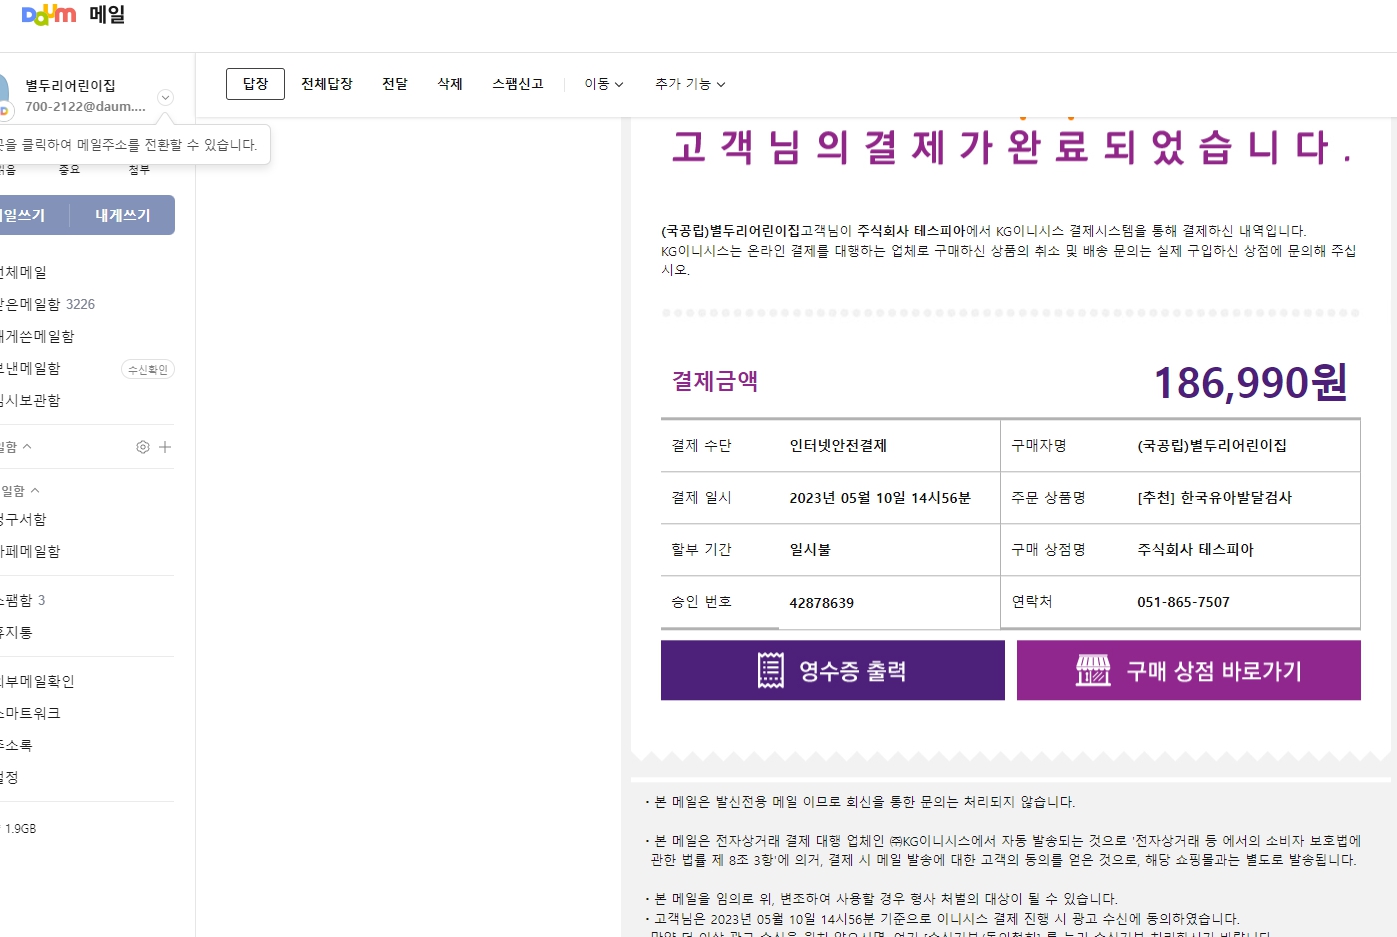Screen dimensions: 1397x937
Task: Click the 메일쓰기 compose button
Action: tap(34, 215)
